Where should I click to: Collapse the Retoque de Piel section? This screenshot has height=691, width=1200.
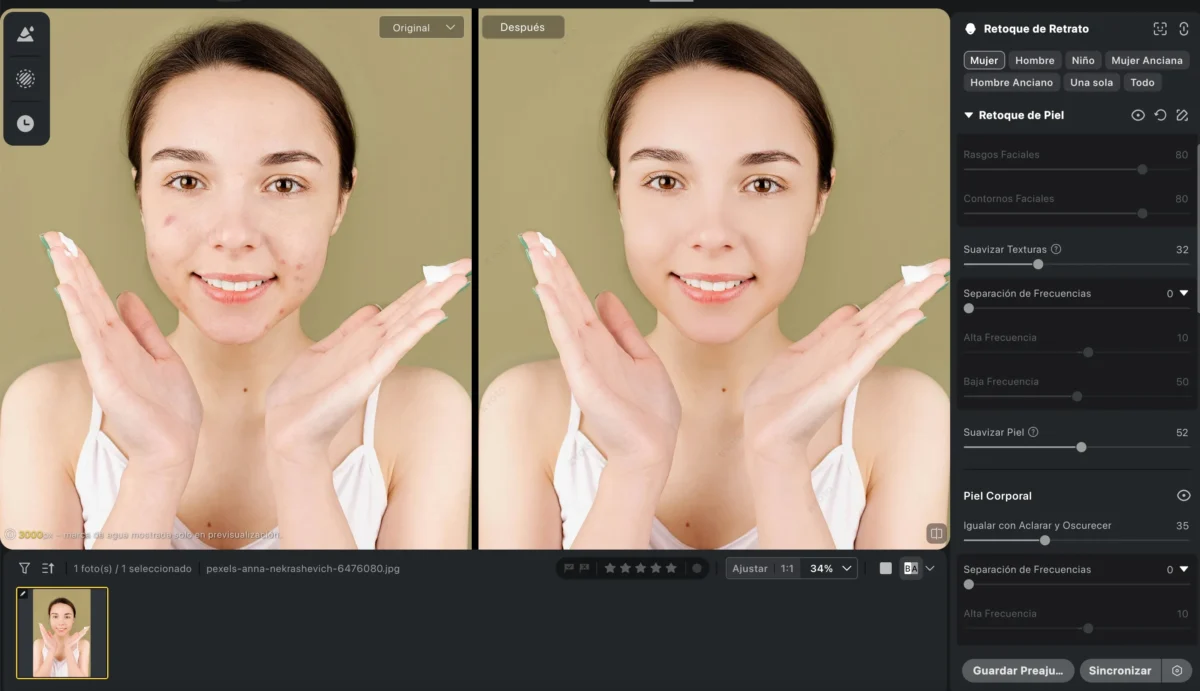point(968,115)
